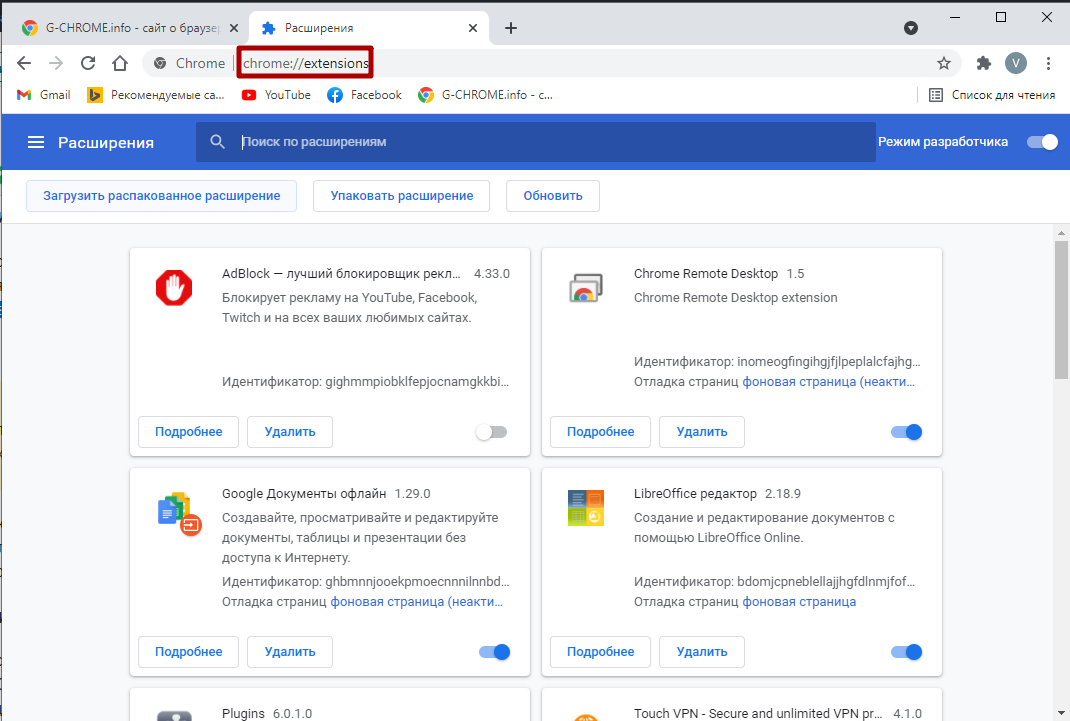Open the G-CHROME.info bookmark
This screenshot has height=721, width=1070.
pos(485,95)
